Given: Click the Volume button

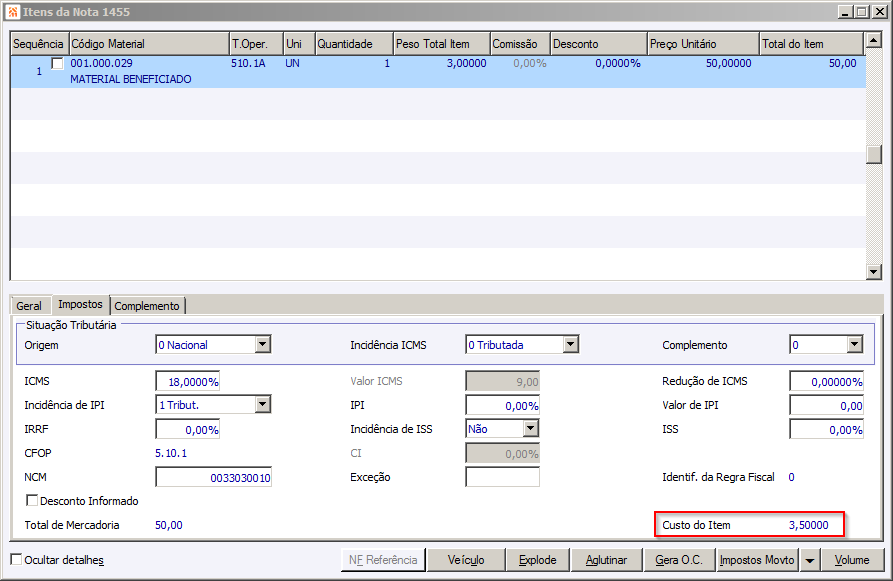Looking at the screenshot, I should (x=852, y=560).
